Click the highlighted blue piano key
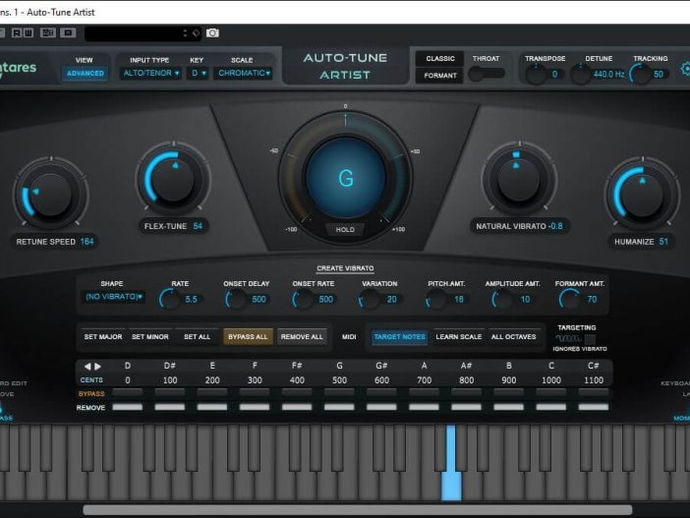 (x=451, y=463)
